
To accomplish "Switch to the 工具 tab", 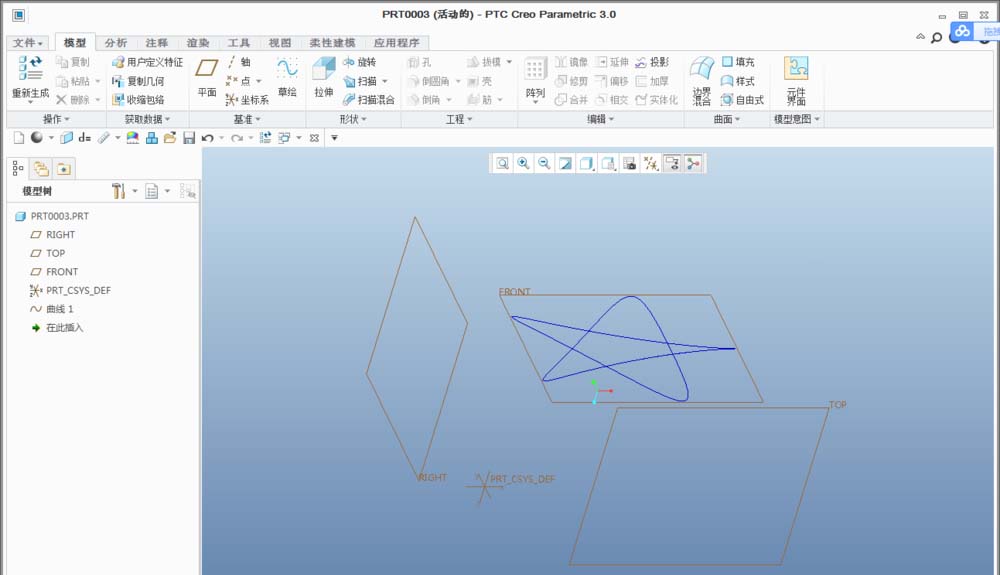I will 239,43.
